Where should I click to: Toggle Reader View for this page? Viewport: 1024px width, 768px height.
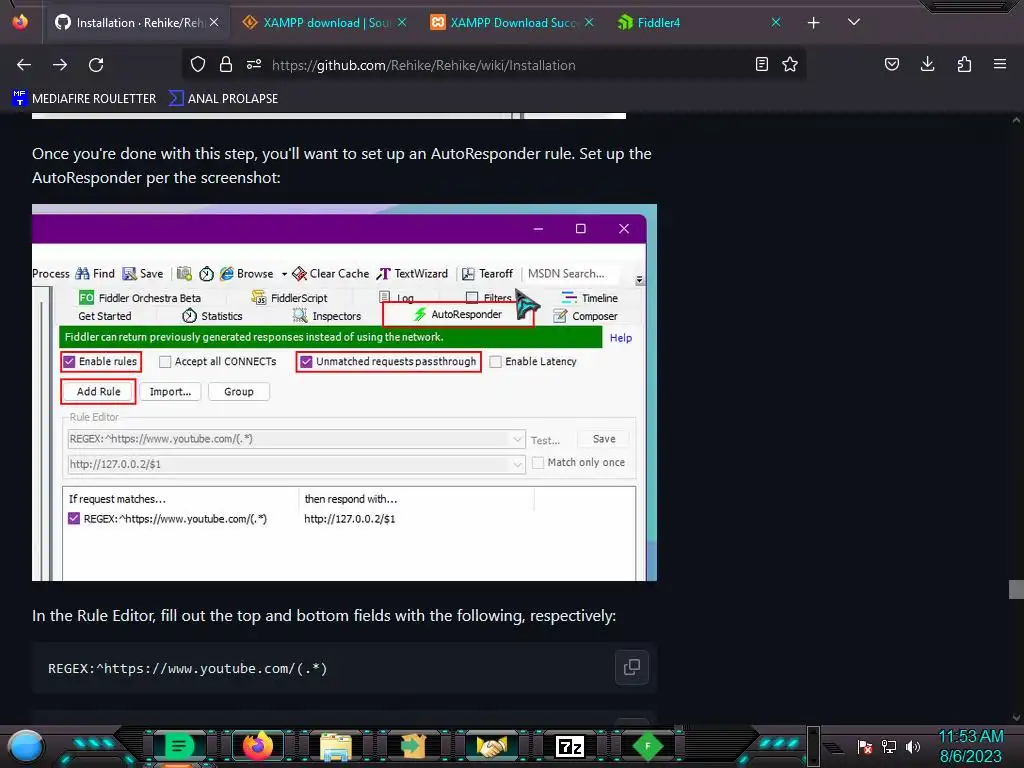(x=761, y=64)
